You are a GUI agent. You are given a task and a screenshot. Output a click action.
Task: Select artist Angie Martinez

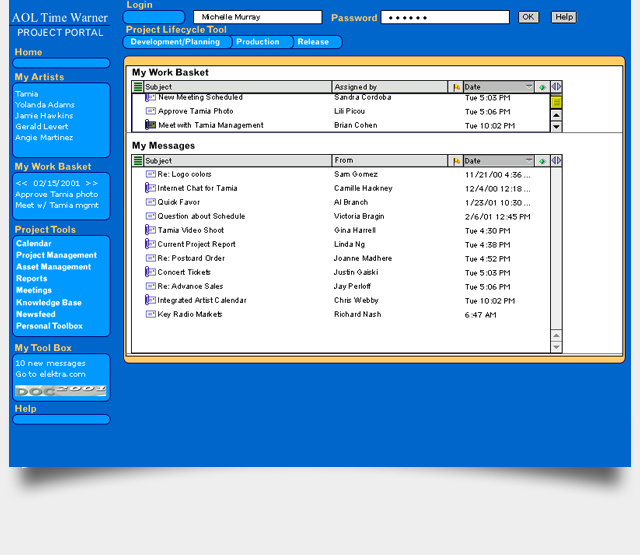44,138
